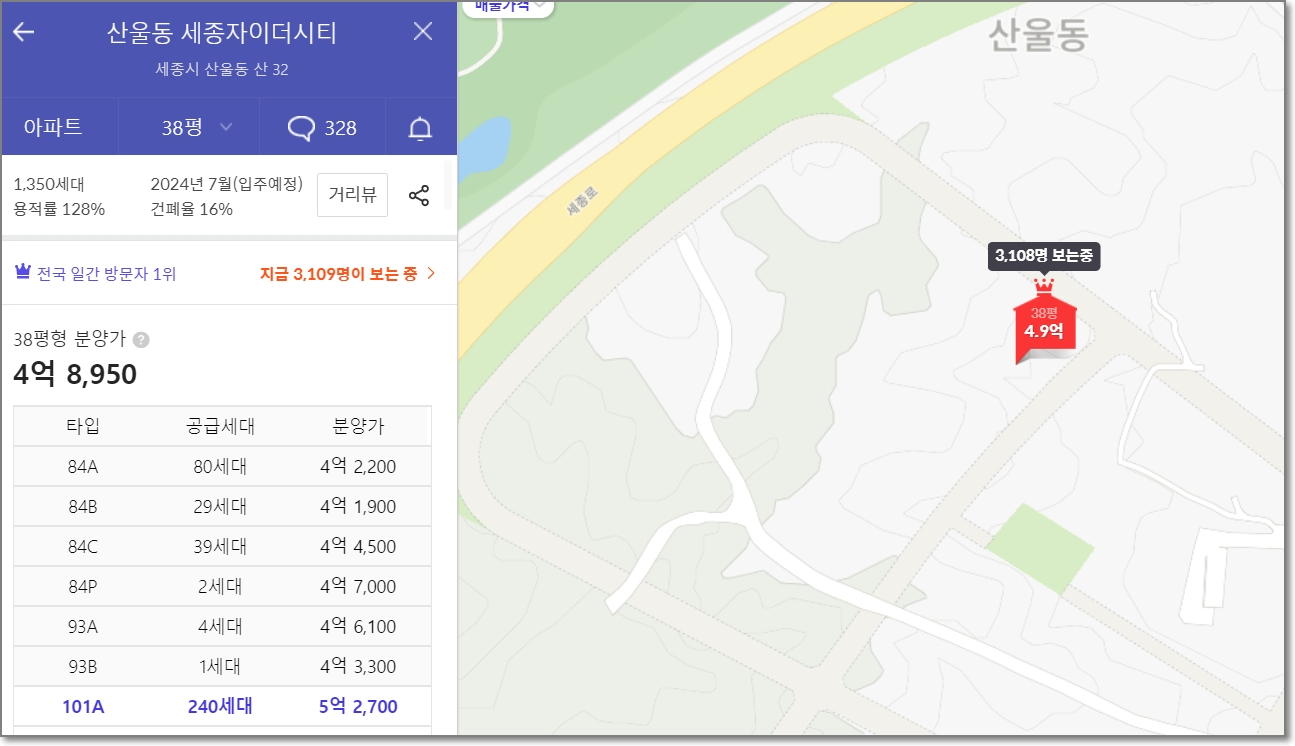Click the 4억 8,950 sale price

(75, 375)
